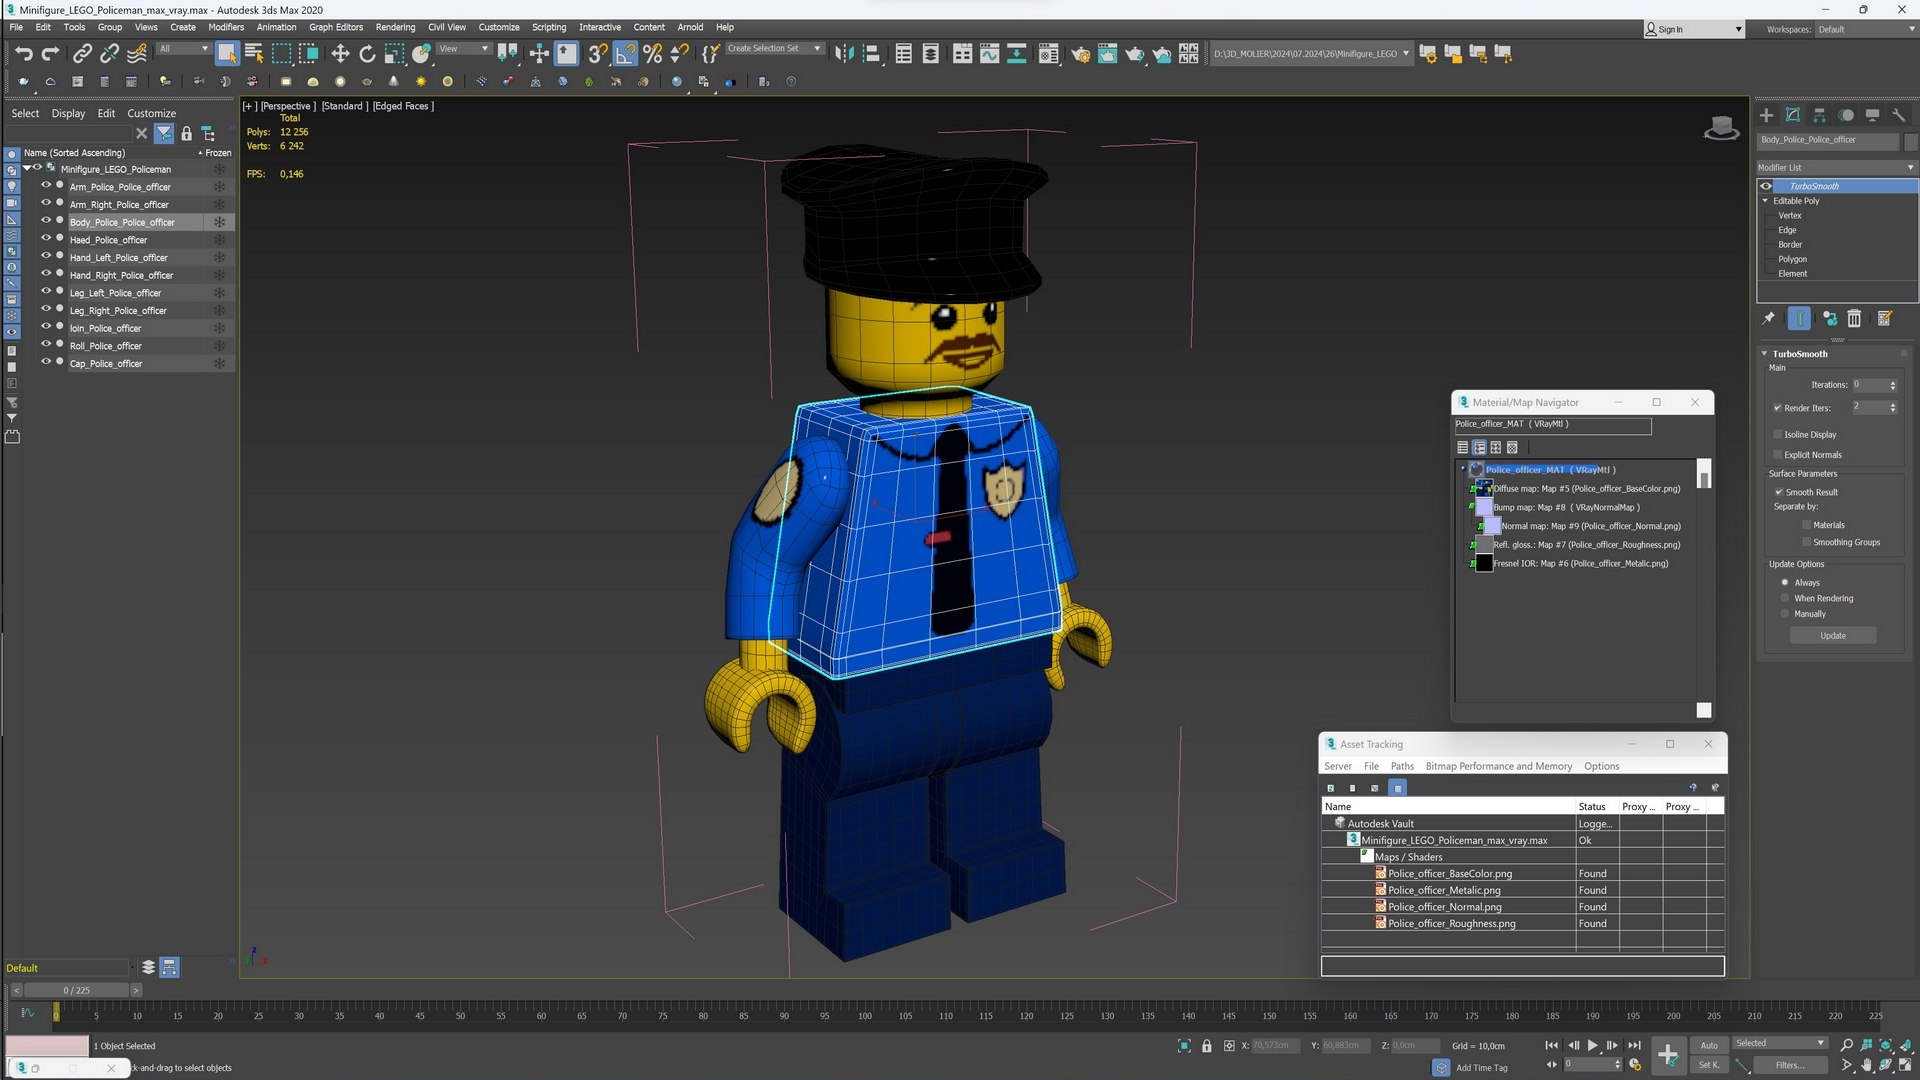Click the time slider 0 / 225 handle
Viewport: 1920px width, 1080px height.
pyautogui.click(x=76, y=990)
